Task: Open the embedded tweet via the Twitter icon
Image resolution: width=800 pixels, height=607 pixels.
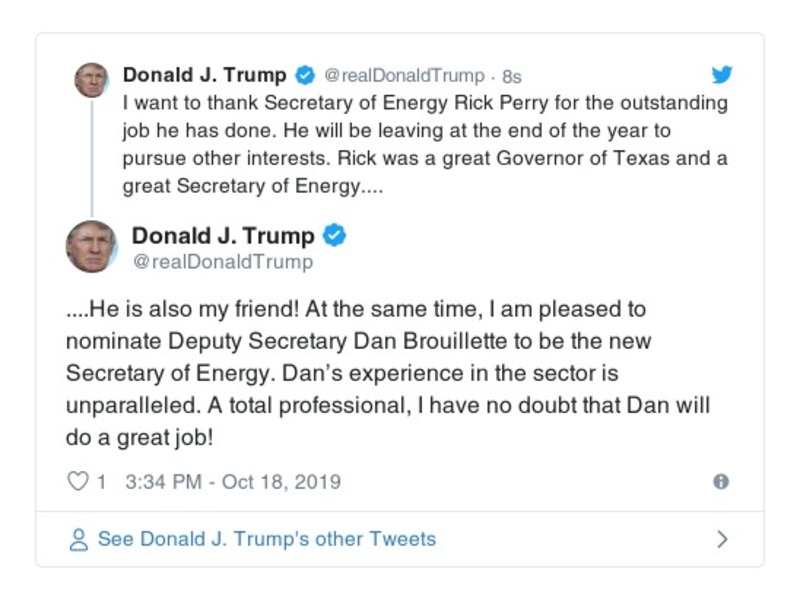Action: point(722,74)
